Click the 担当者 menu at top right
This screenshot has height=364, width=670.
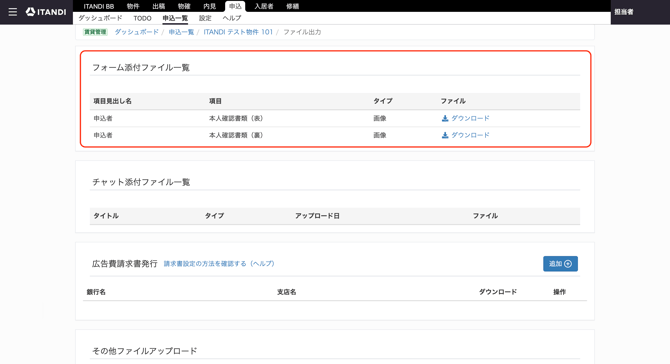(624, 12)
